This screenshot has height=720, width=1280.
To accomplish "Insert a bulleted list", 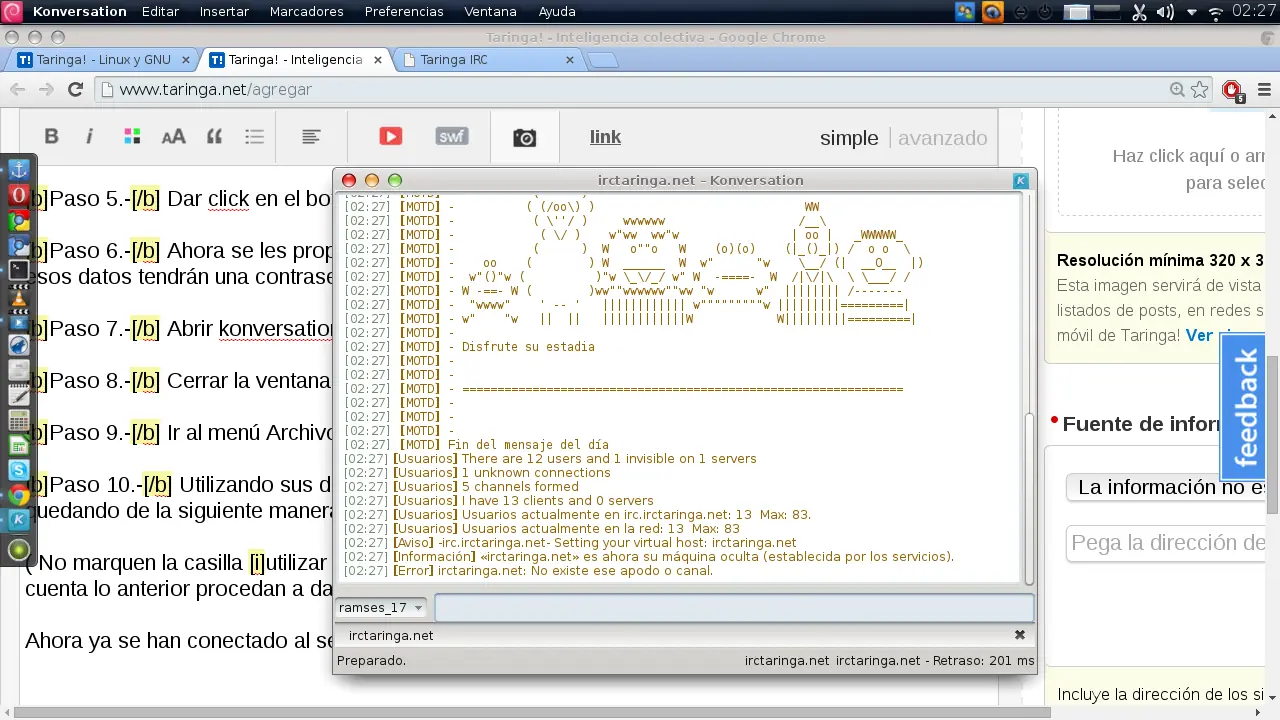I will pos(254,137).
